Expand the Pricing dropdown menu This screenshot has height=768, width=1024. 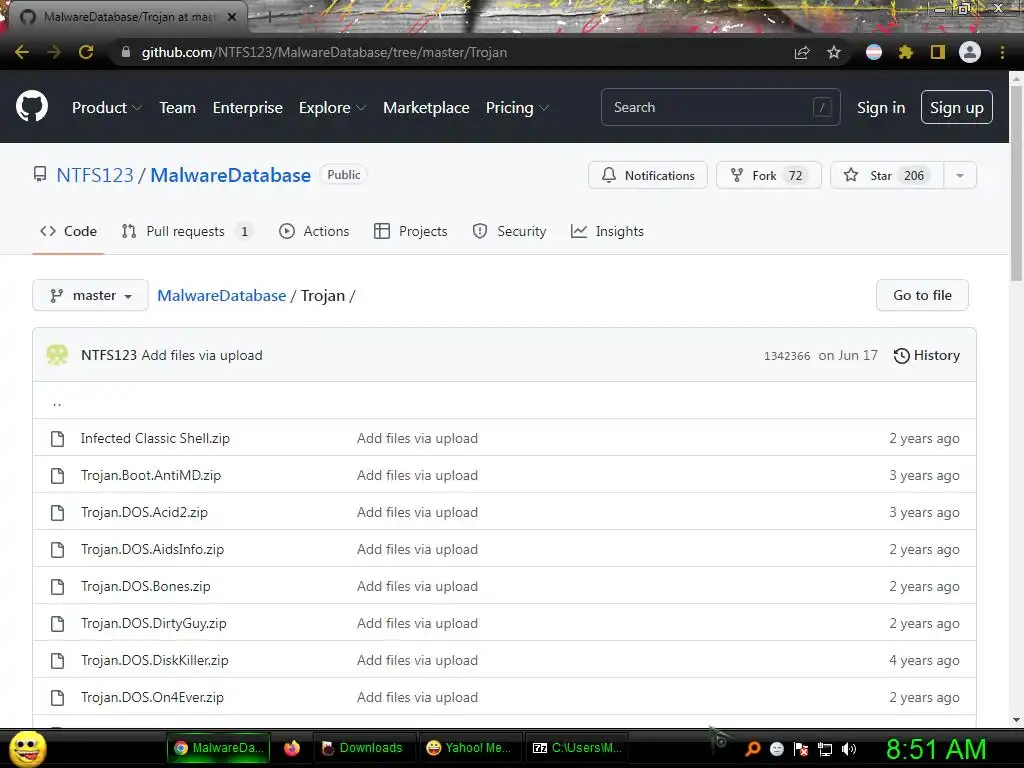coord(517,108)
